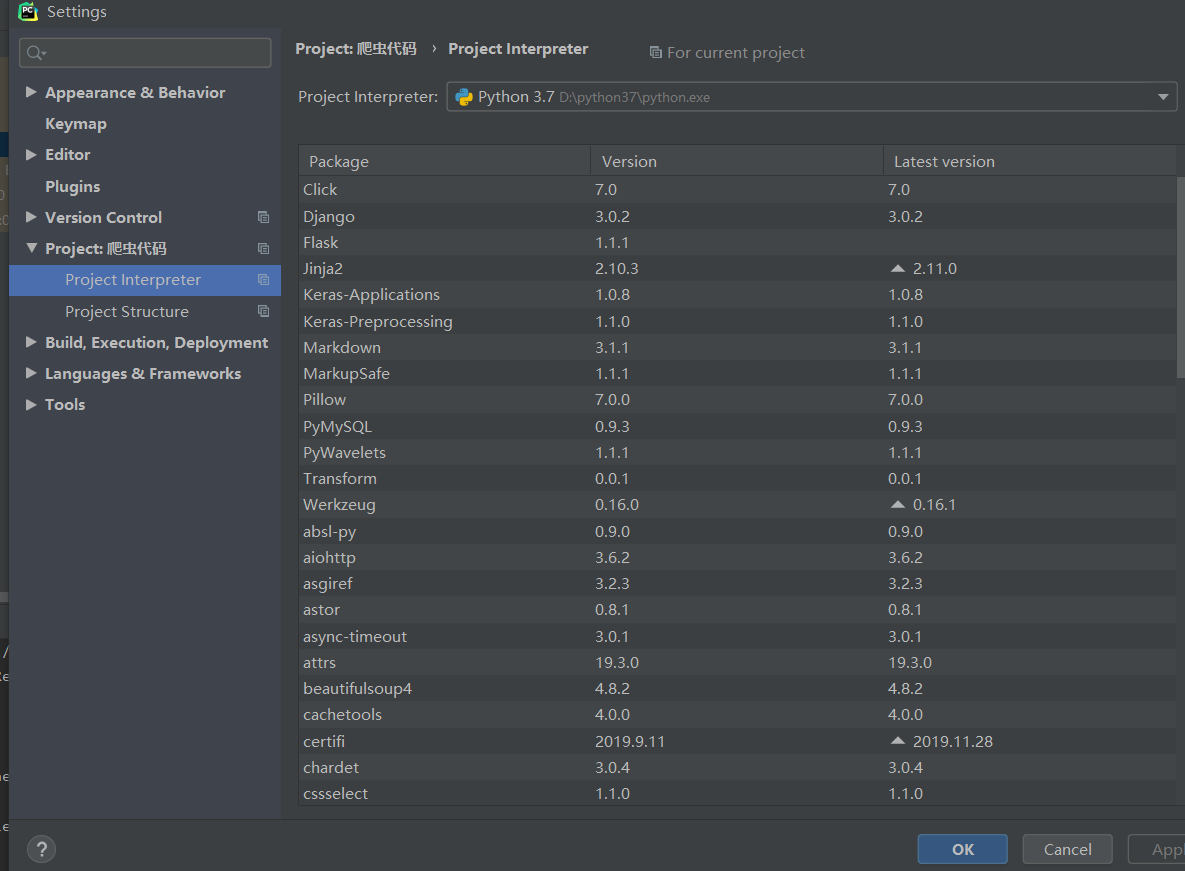Select the chardet package row
1185x871 pixels.
pos(738,768)
